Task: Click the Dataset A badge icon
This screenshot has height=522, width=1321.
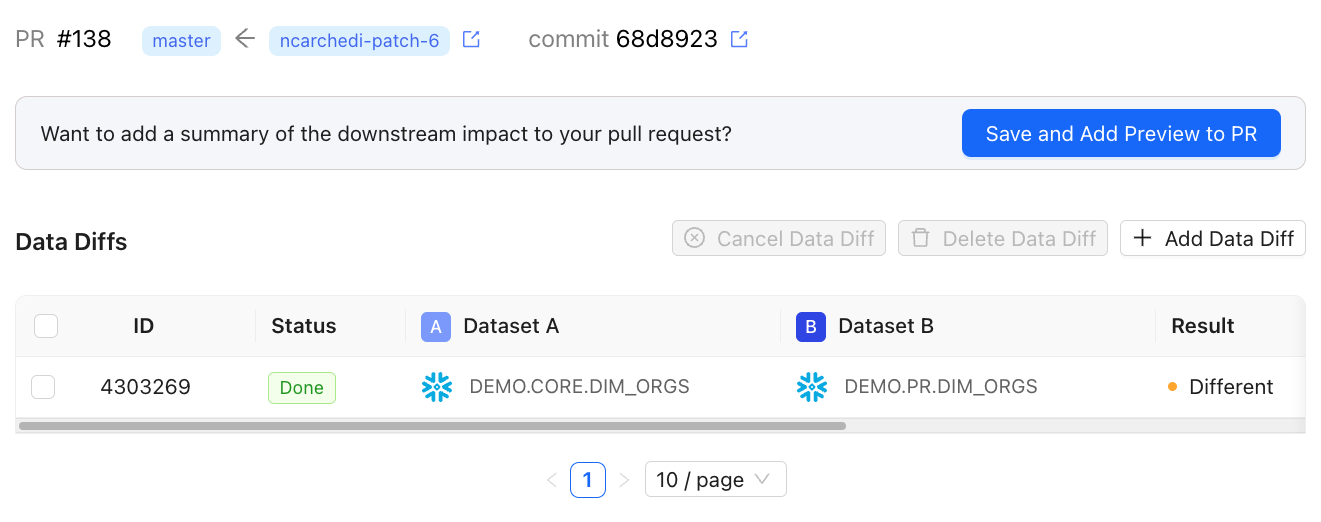Action: tap(436, 327)
